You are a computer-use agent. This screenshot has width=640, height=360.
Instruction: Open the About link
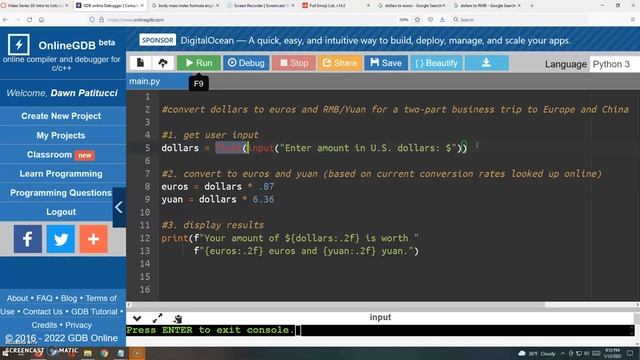click(18, 298)
